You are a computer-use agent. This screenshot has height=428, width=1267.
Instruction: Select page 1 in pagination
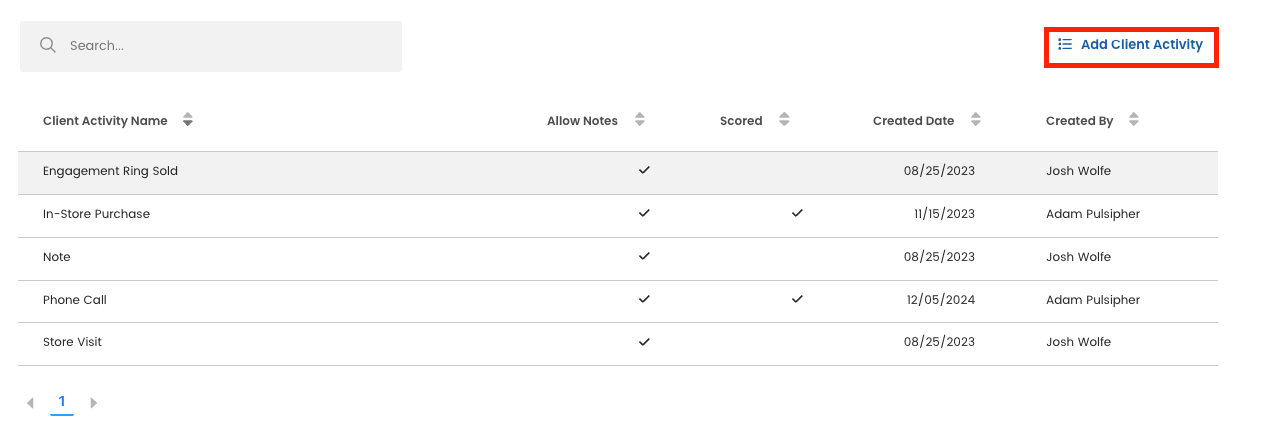(62, 402)
